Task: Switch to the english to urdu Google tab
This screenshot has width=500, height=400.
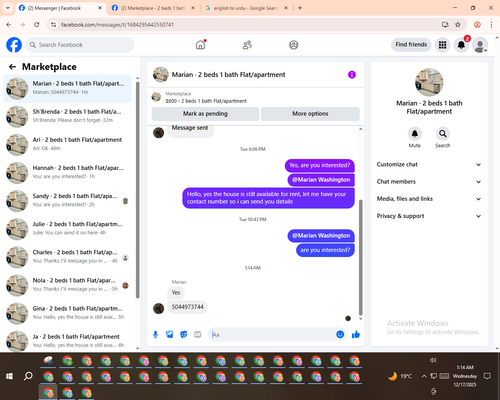Action: click(246, 8)
